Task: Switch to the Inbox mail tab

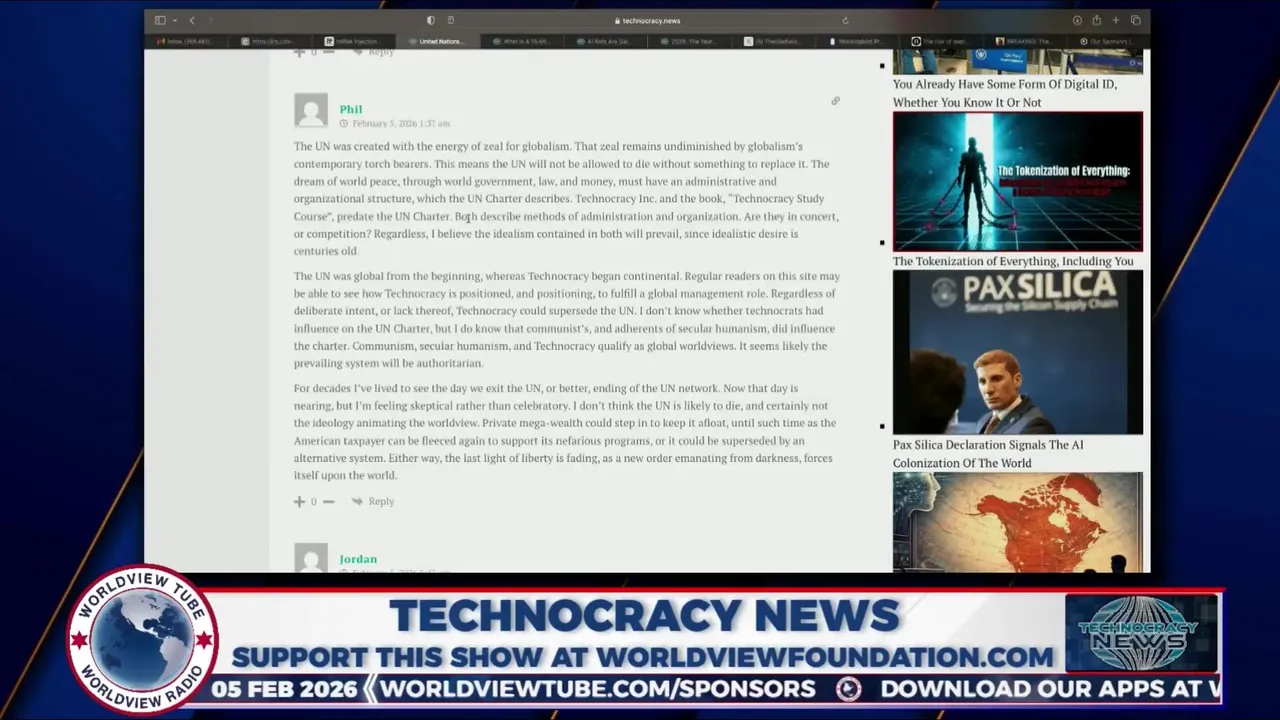Action: (186, 41)
